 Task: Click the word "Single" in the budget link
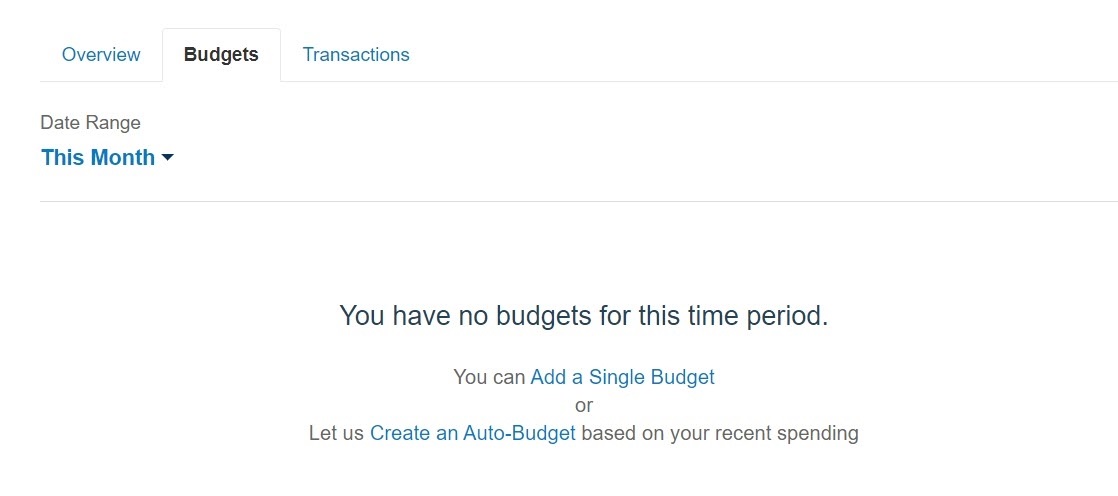click(617, 377)
